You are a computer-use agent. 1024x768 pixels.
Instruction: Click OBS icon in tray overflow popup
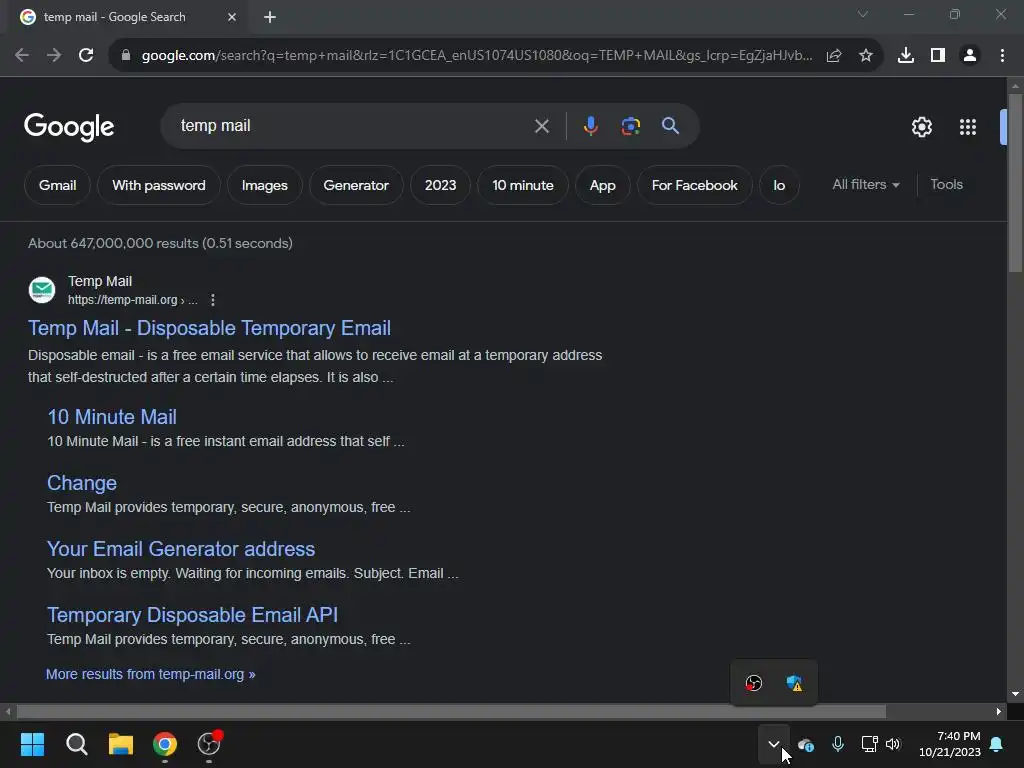(754, 683)
